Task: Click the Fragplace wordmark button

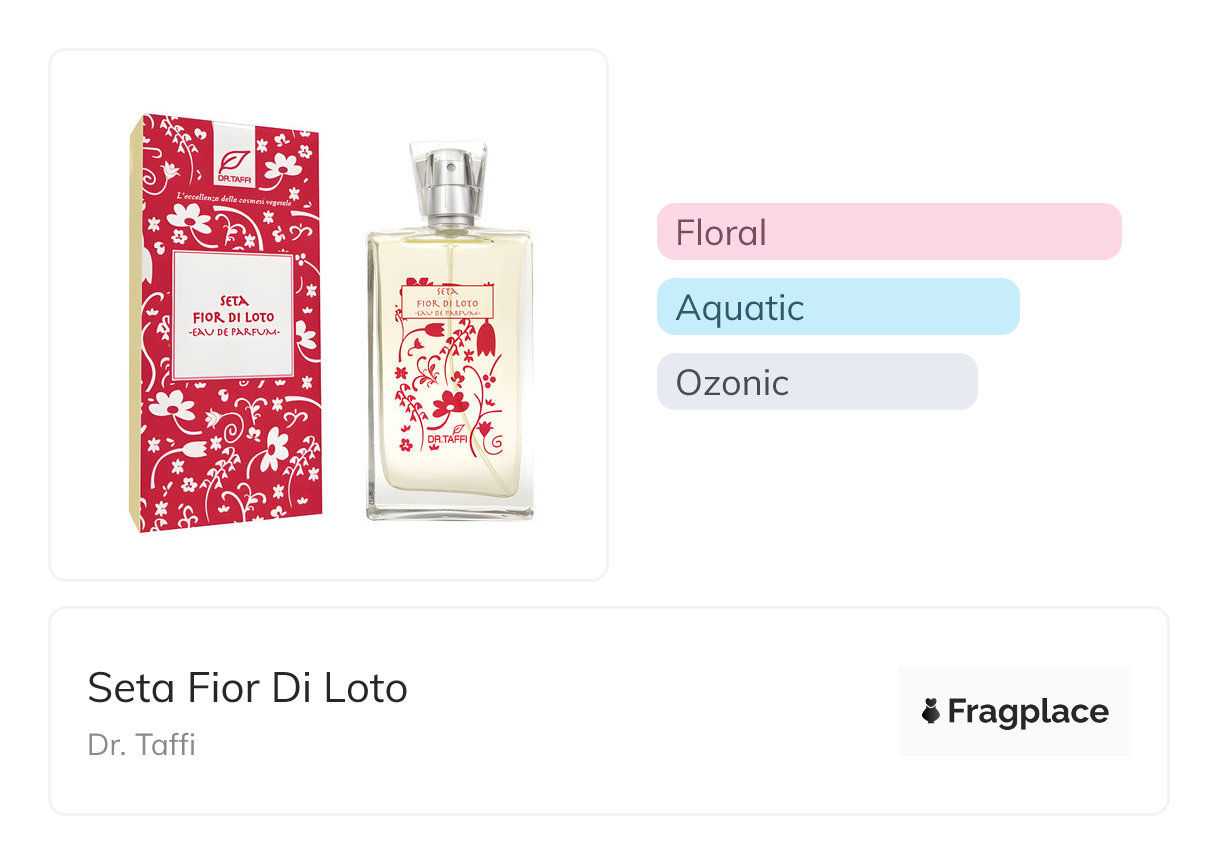Action: 1015,711
